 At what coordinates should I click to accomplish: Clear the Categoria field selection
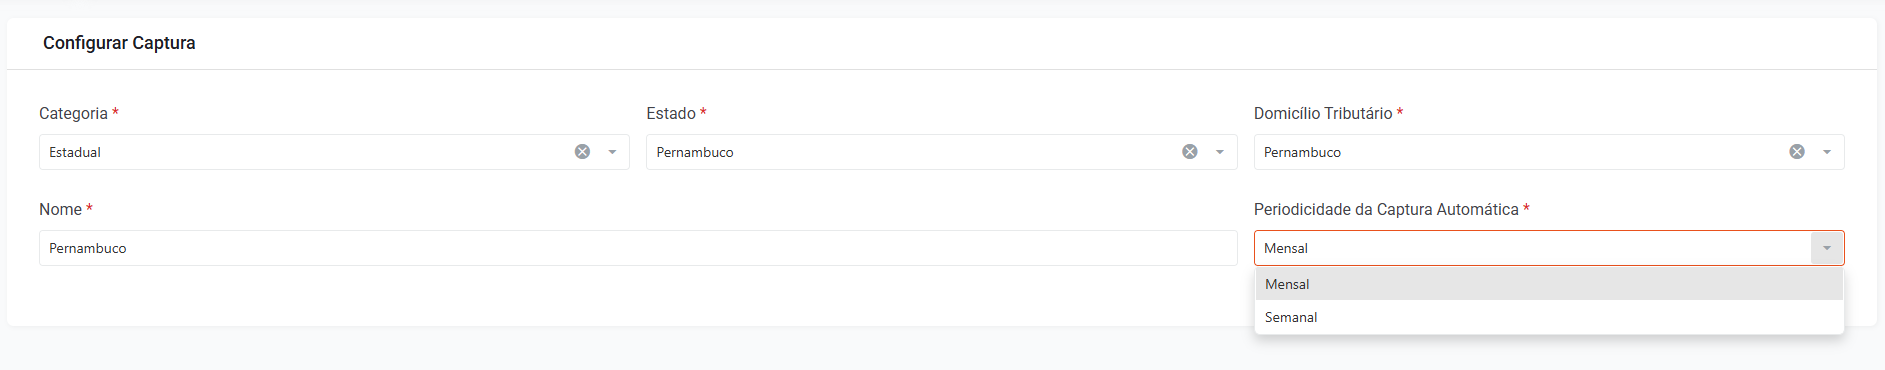(582, 152)
